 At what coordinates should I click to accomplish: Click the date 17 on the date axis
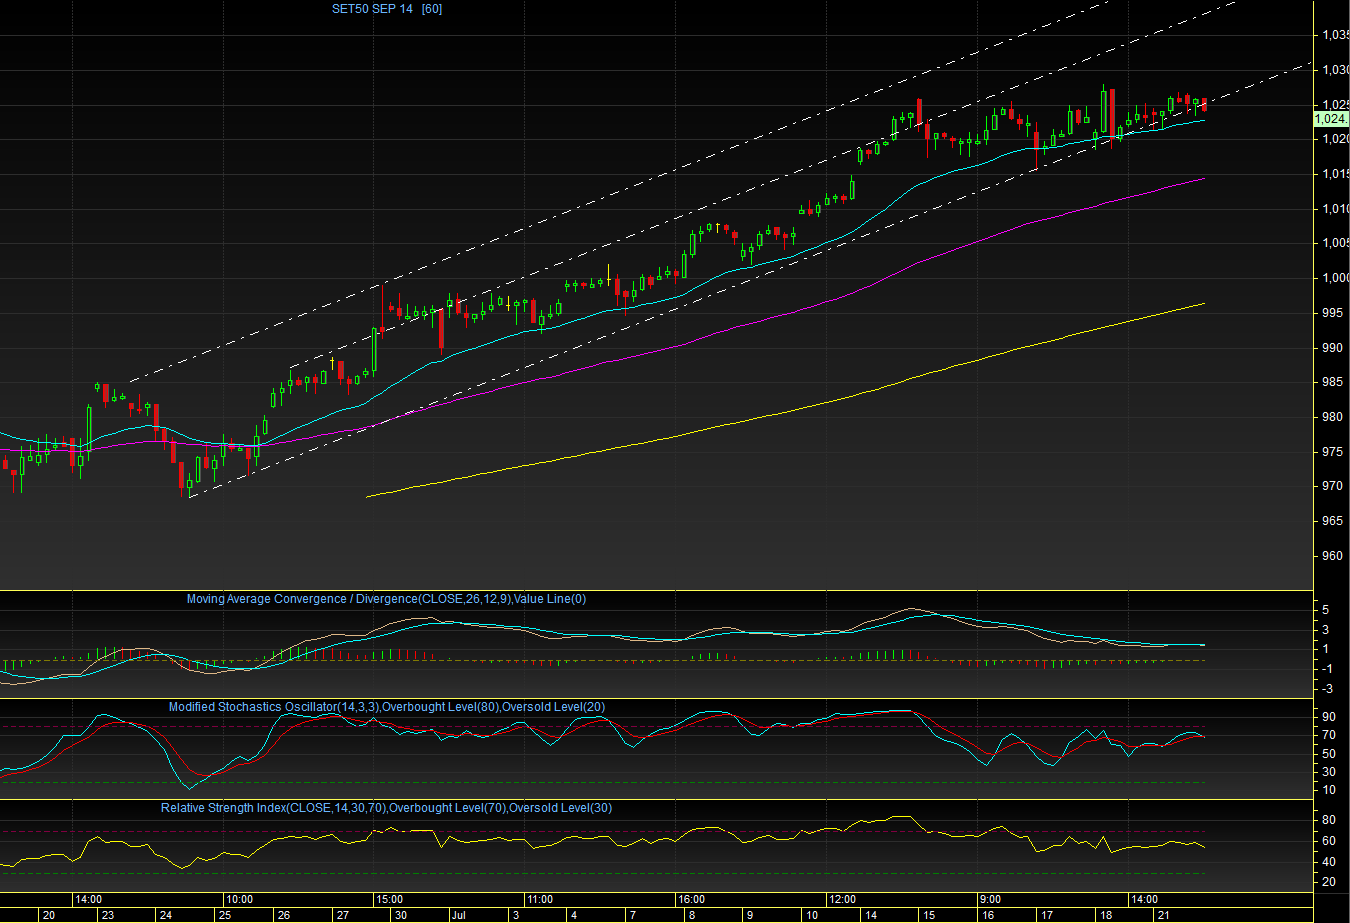tap(1046, 915)
